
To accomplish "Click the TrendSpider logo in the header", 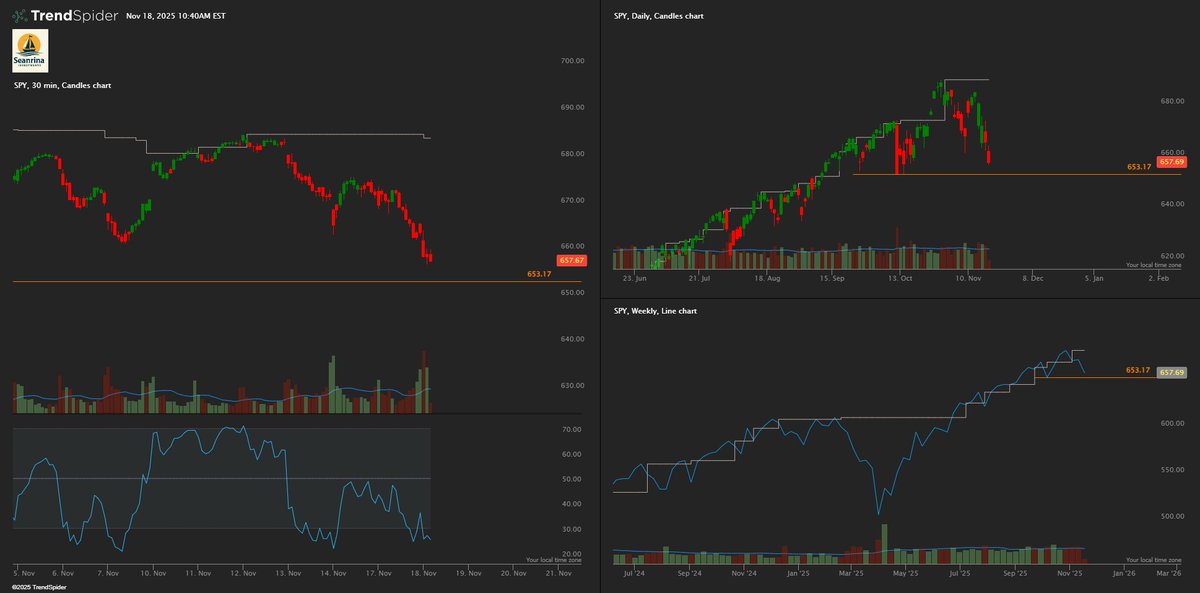I will pyautogui.click(x=64, y=16).
